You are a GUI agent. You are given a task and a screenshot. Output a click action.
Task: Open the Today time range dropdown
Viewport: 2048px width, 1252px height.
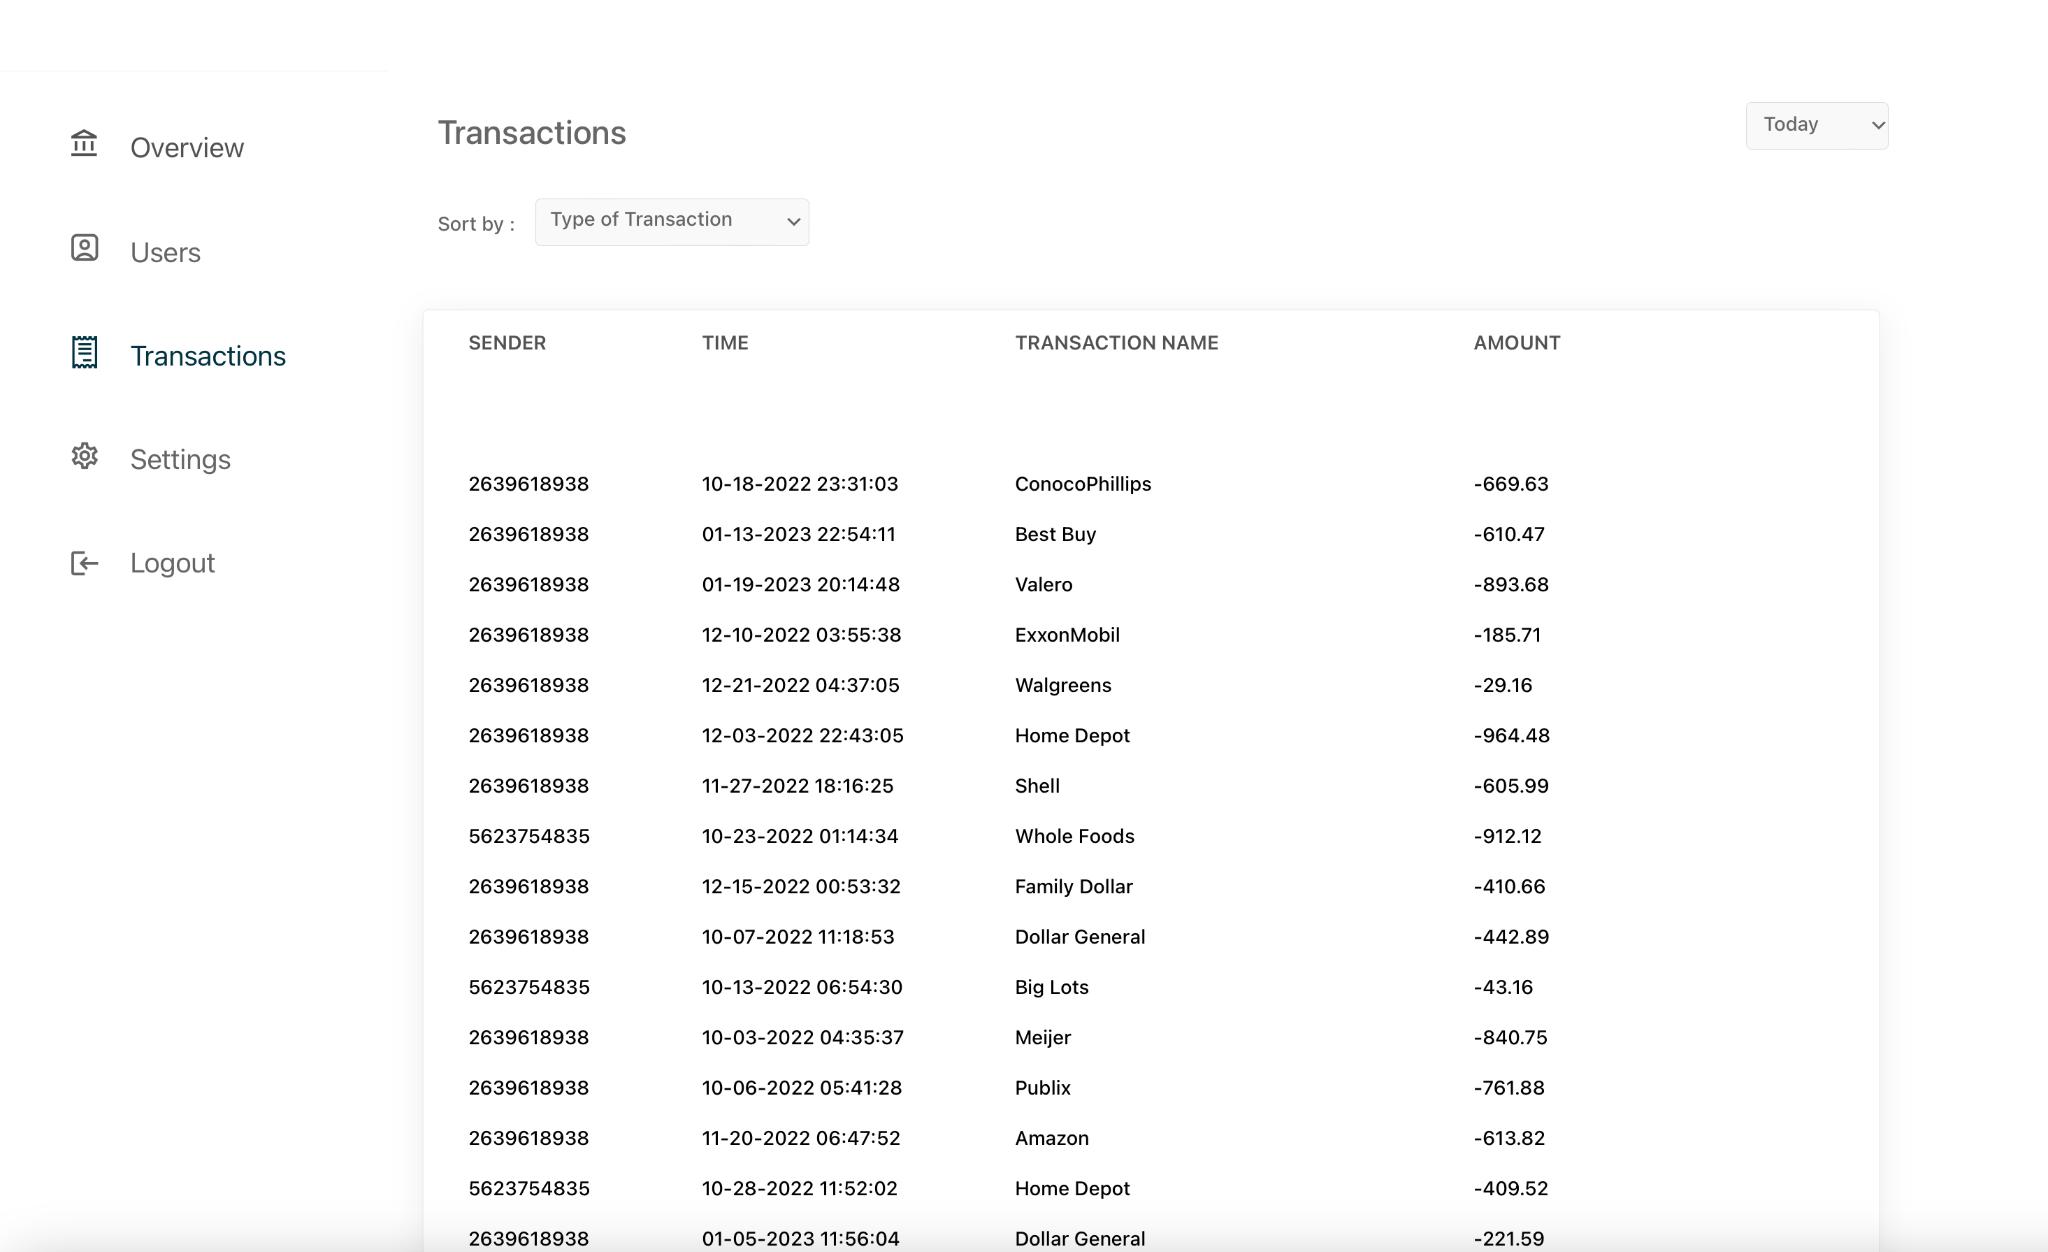coord(1816,126)
